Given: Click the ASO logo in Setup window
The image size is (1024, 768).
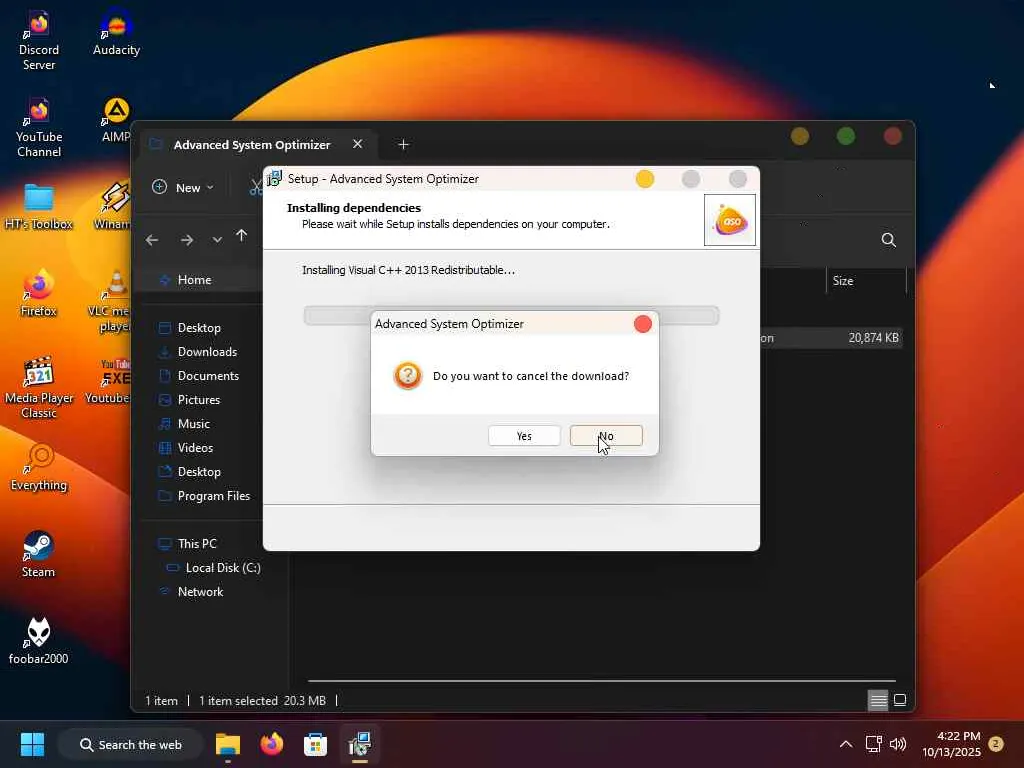Looking at the screenshot, I should tap(730, 220).
